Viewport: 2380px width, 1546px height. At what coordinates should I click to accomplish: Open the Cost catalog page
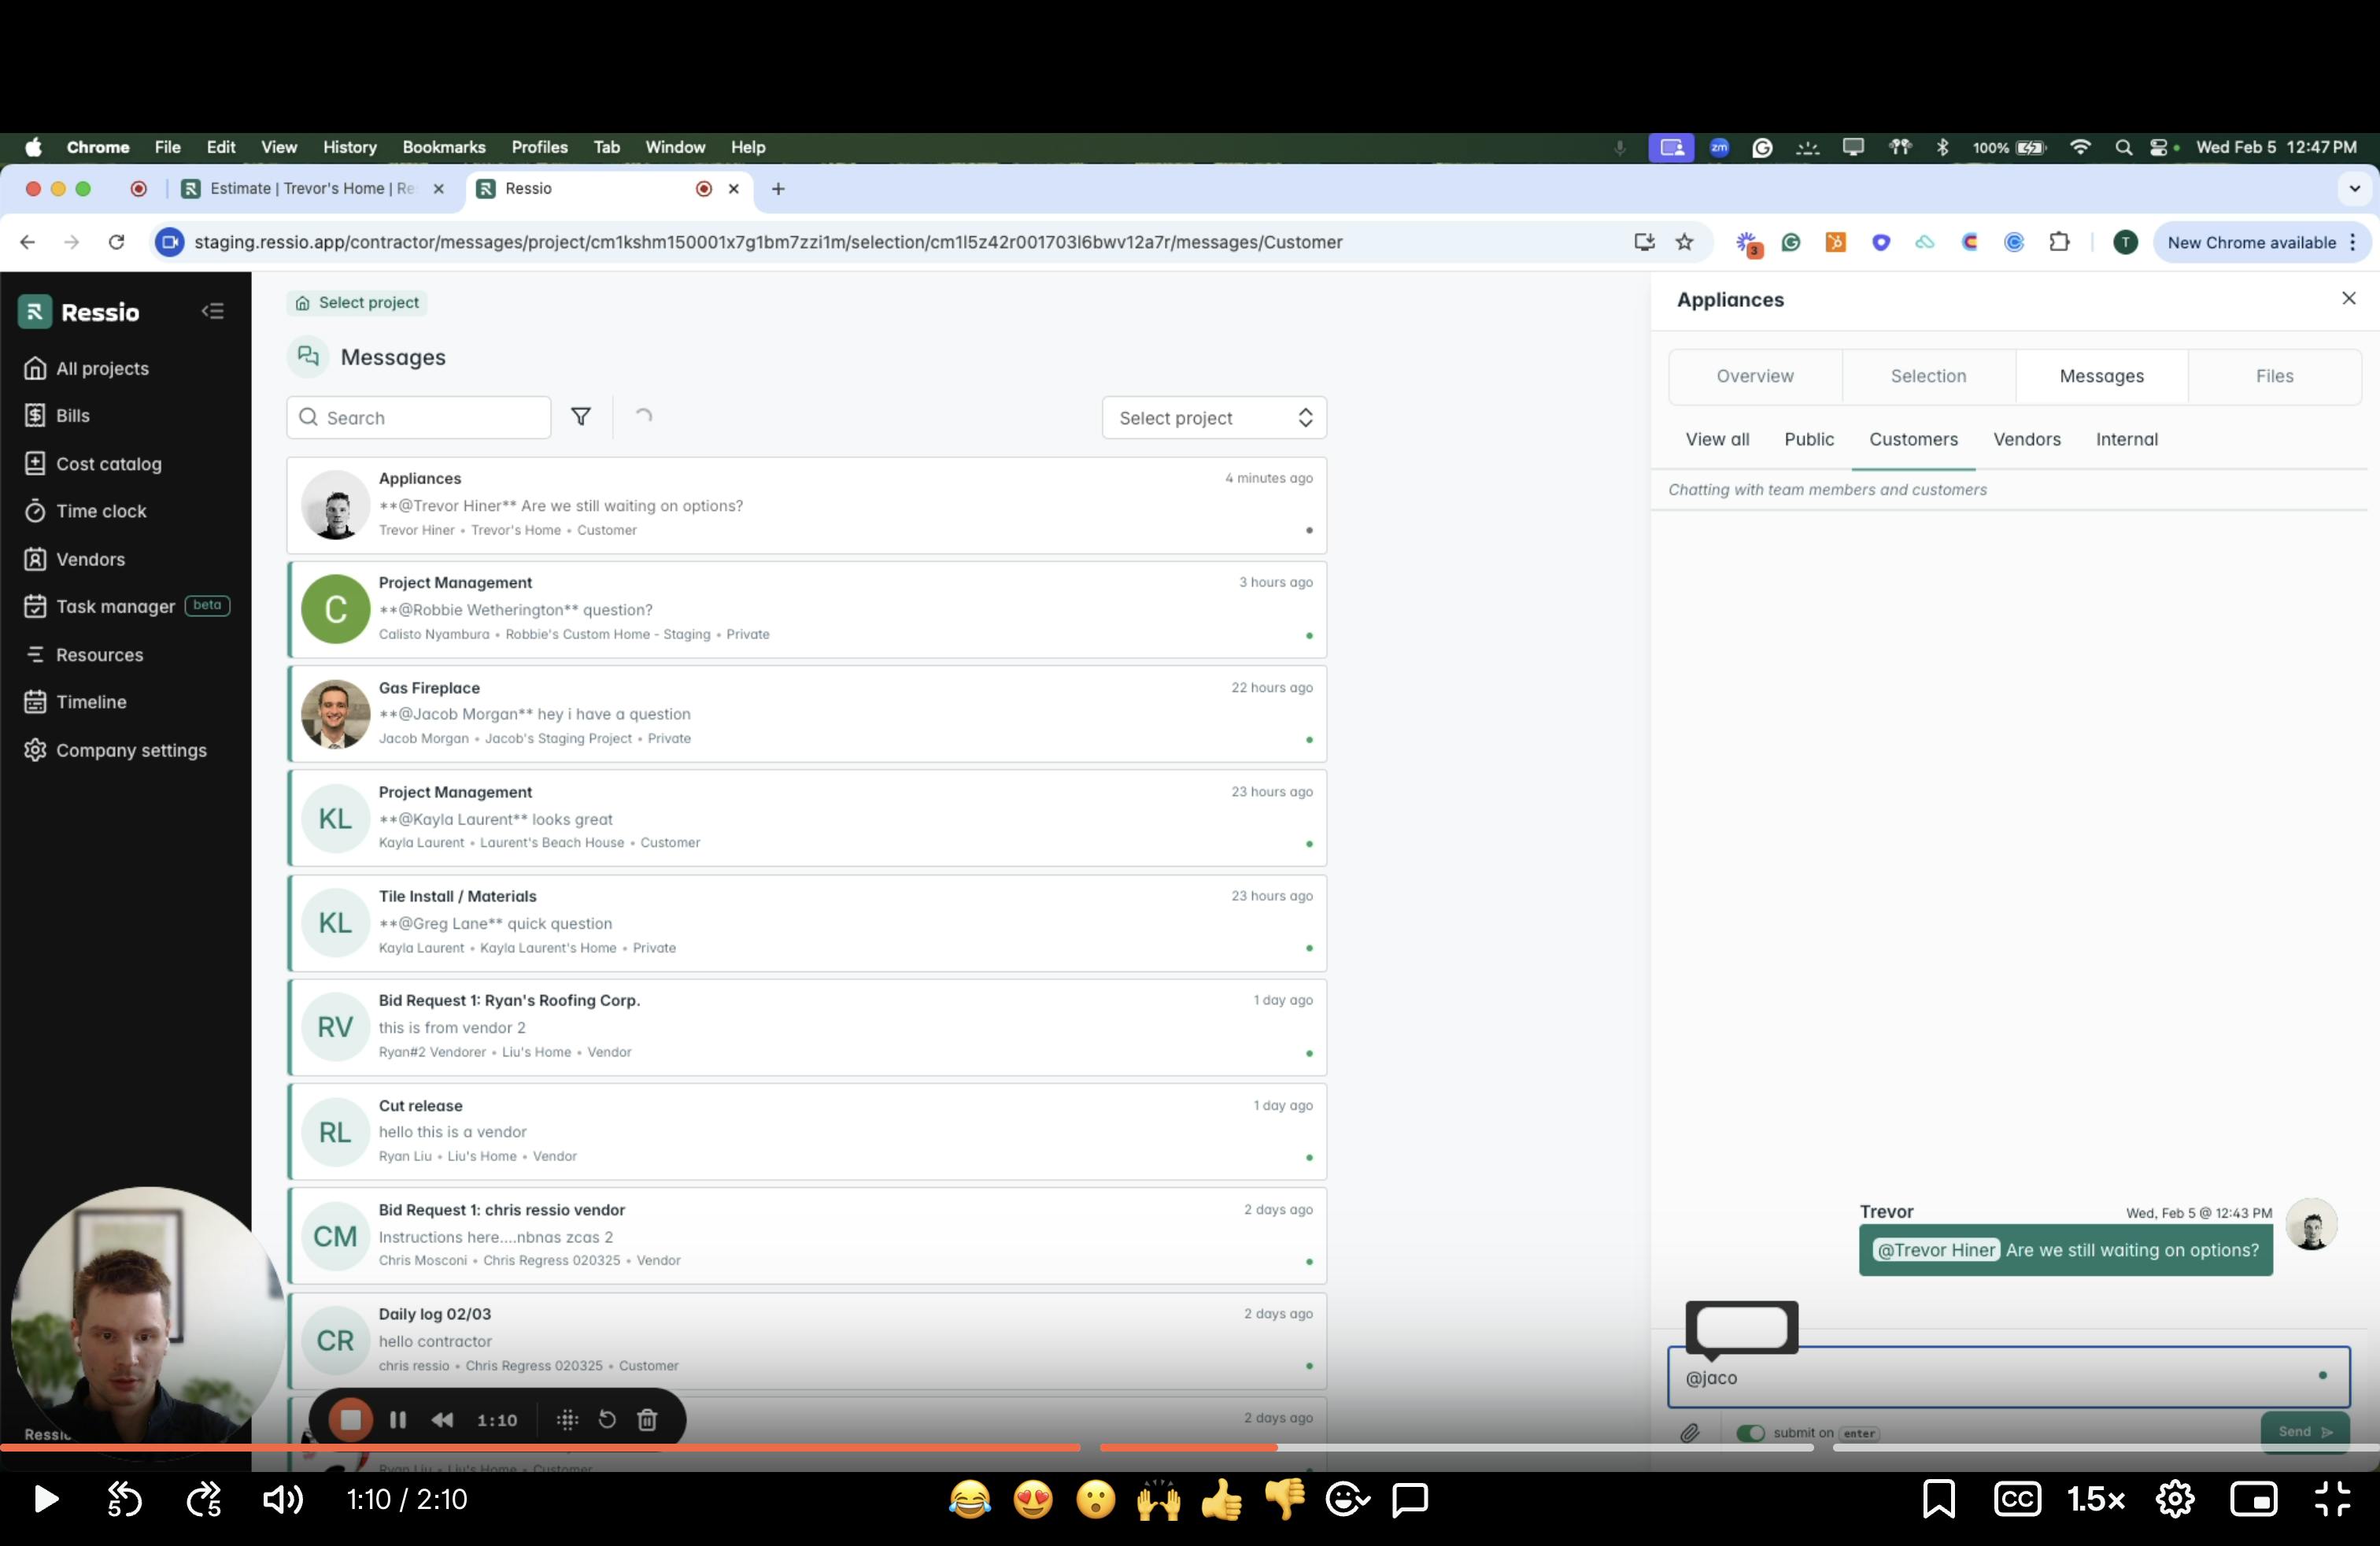[108, 464]
